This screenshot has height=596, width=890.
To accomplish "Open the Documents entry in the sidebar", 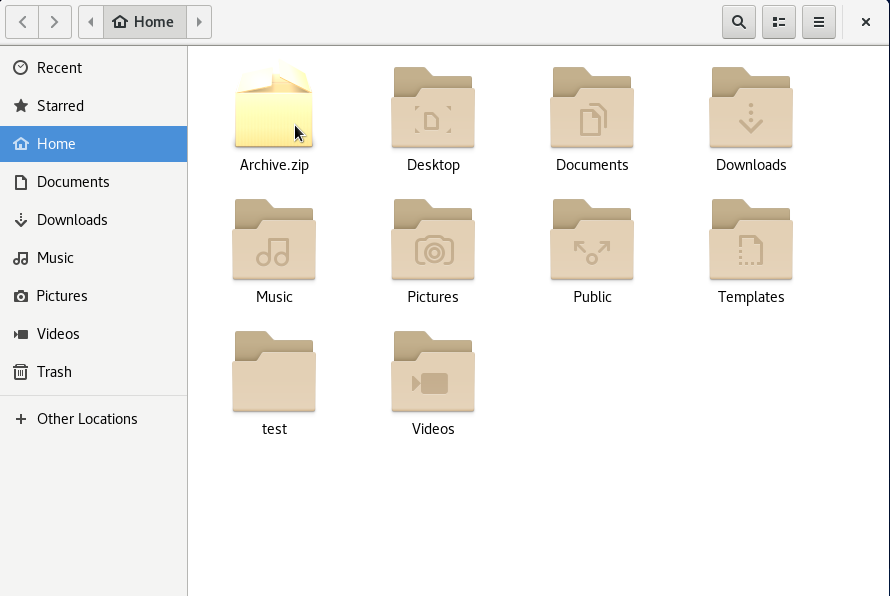I will tap(72, 181).
